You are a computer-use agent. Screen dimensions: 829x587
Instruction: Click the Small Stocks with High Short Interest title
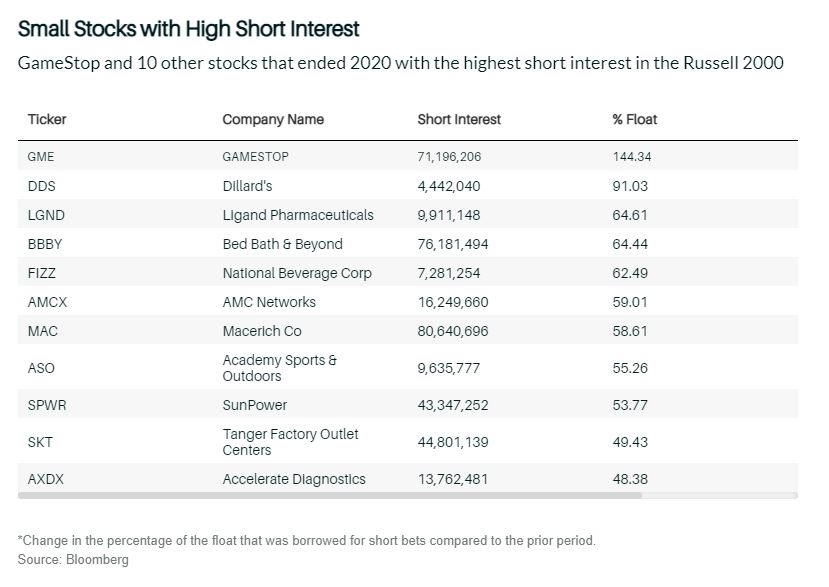[189, 29]
